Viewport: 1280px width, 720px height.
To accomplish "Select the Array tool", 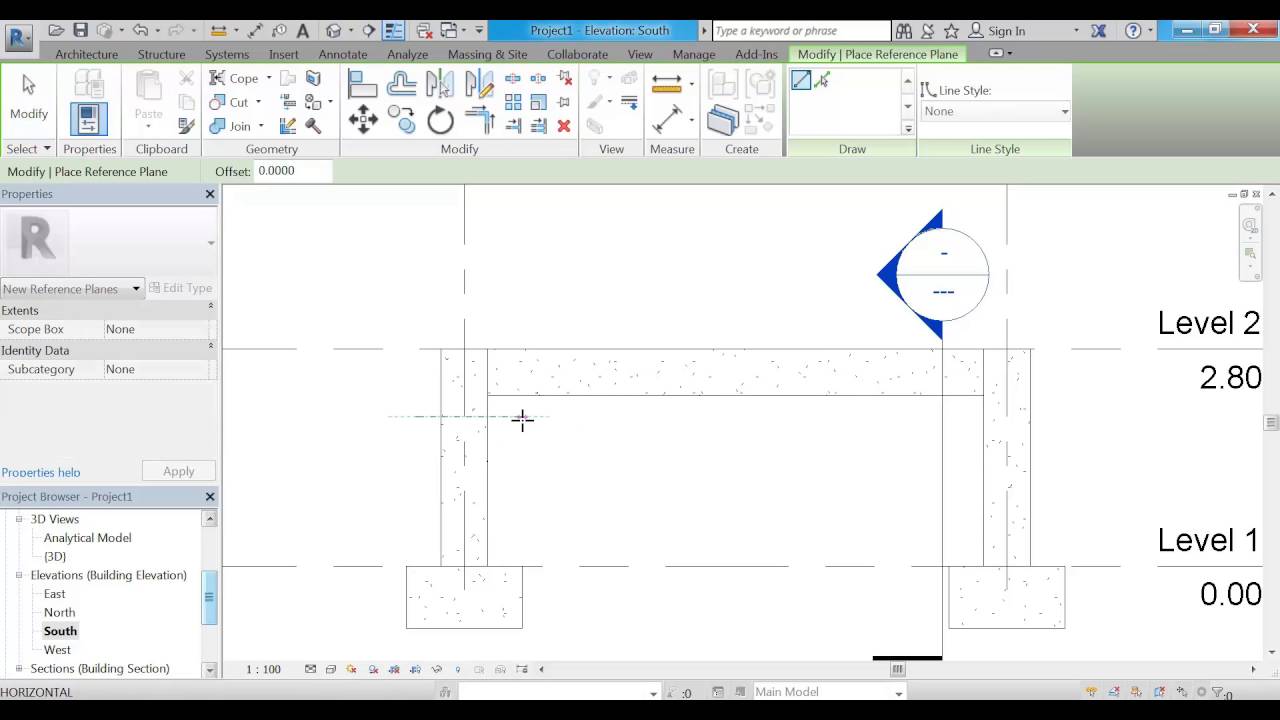I will tap(513, 102).
